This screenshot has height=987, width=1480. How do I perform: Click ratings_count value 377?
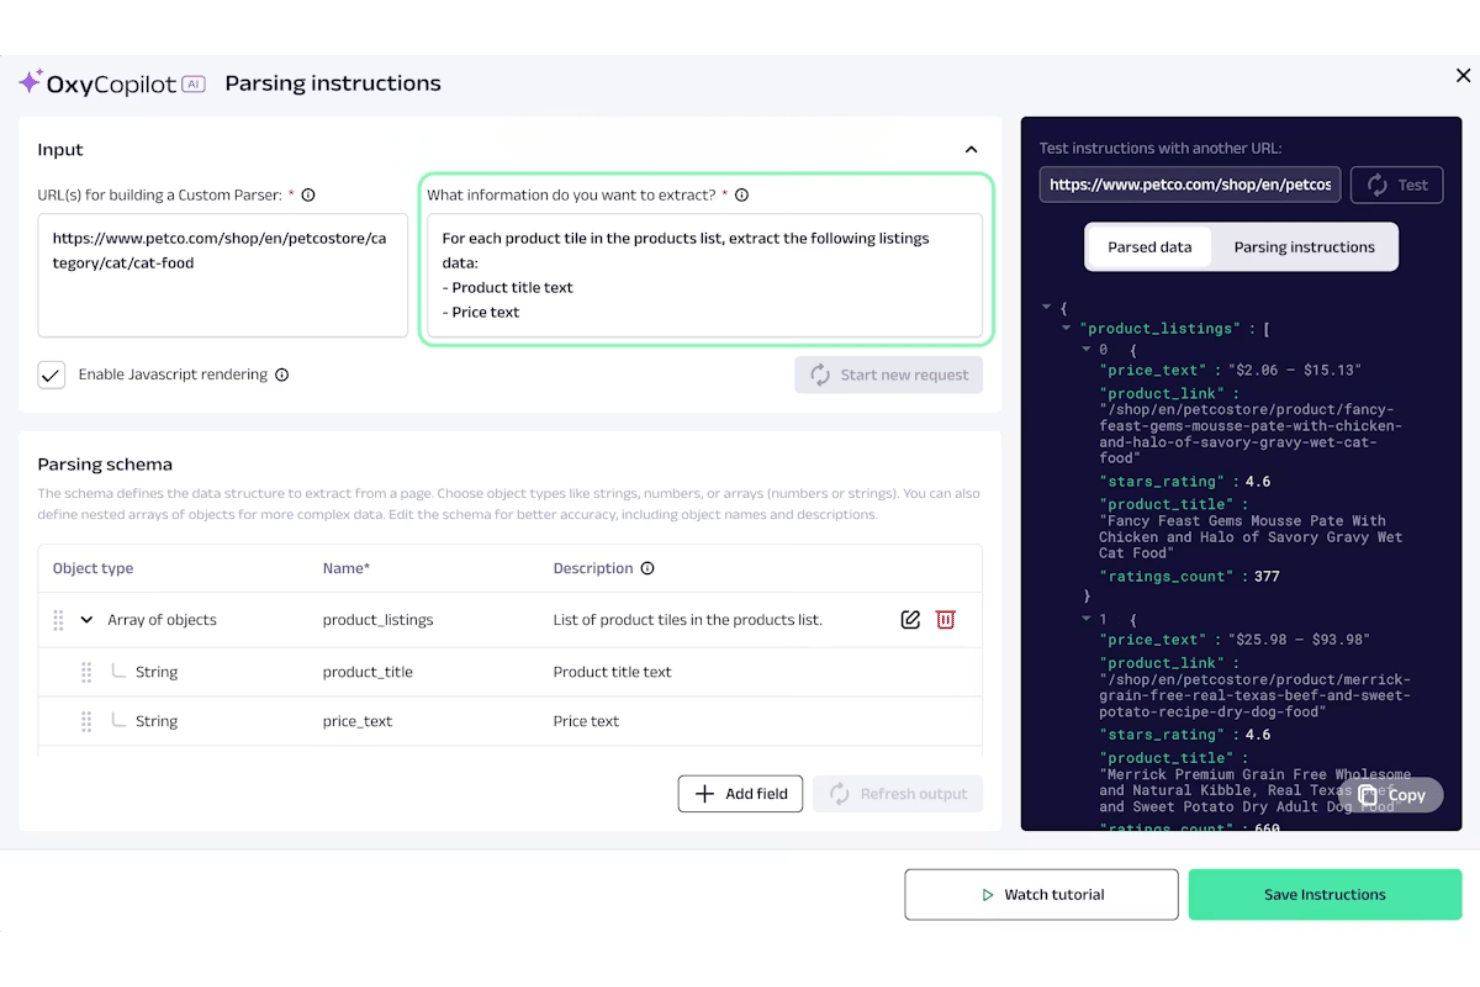pos(1266,577)
